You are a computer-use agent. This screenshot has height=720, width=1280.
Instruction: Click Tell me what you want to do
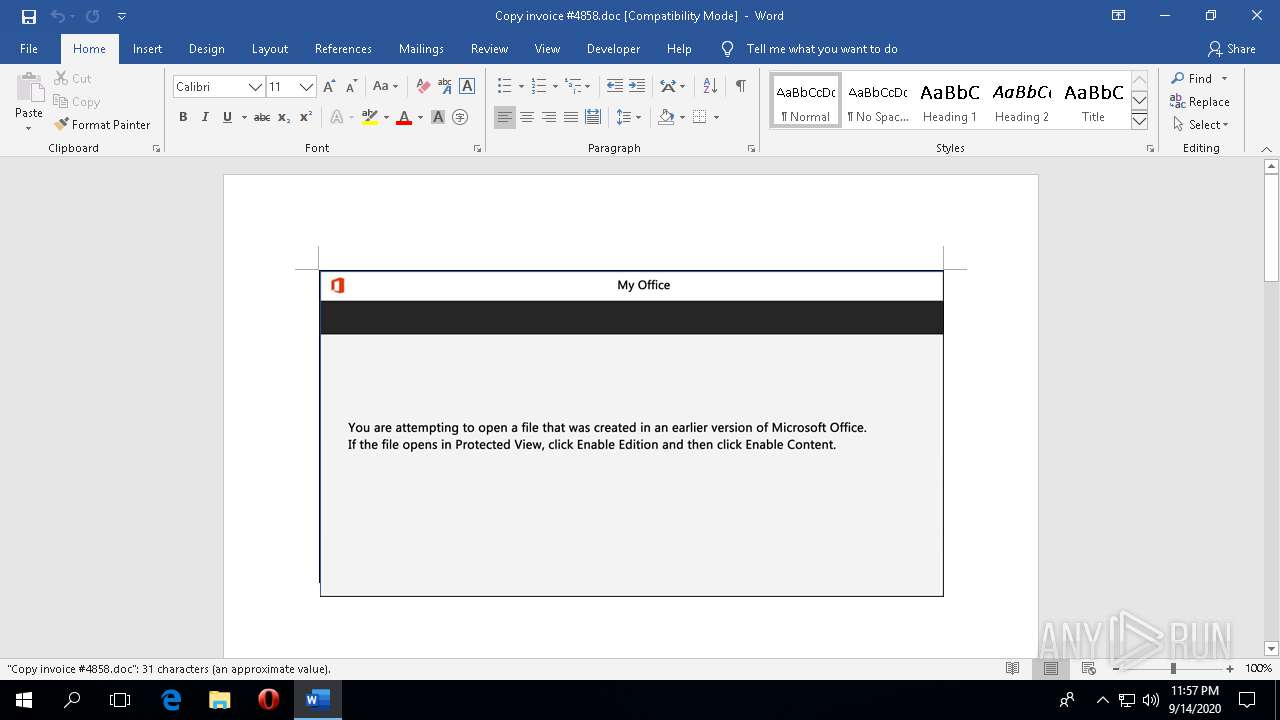click(x=821, y=49)
